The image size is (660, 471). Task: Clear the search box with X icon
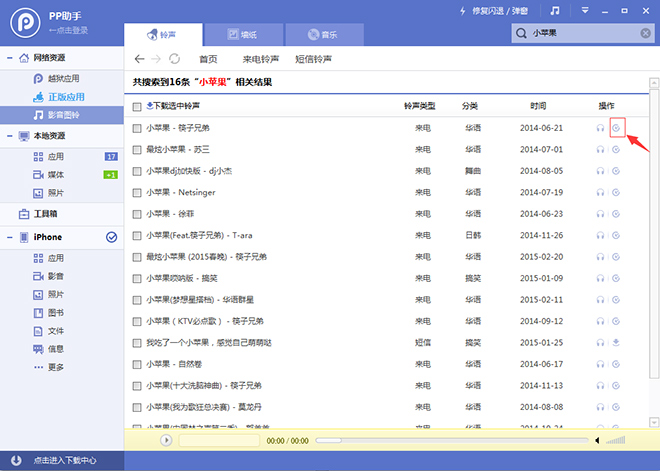click(645, 33)
